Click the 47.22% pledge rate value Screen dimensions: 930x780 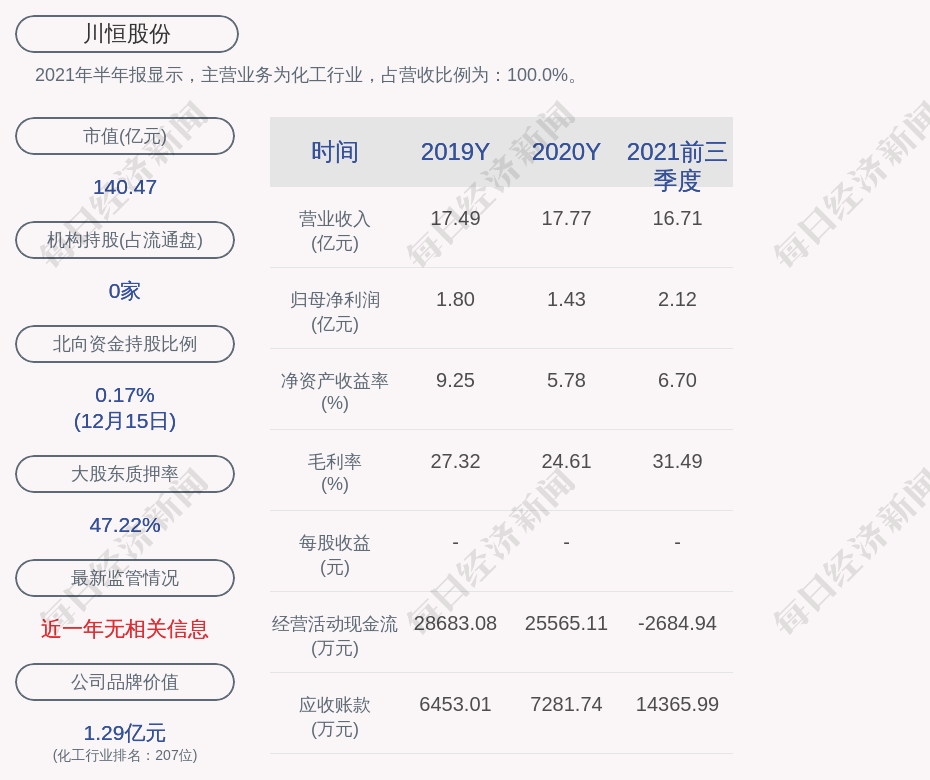[x=125, y=525]
